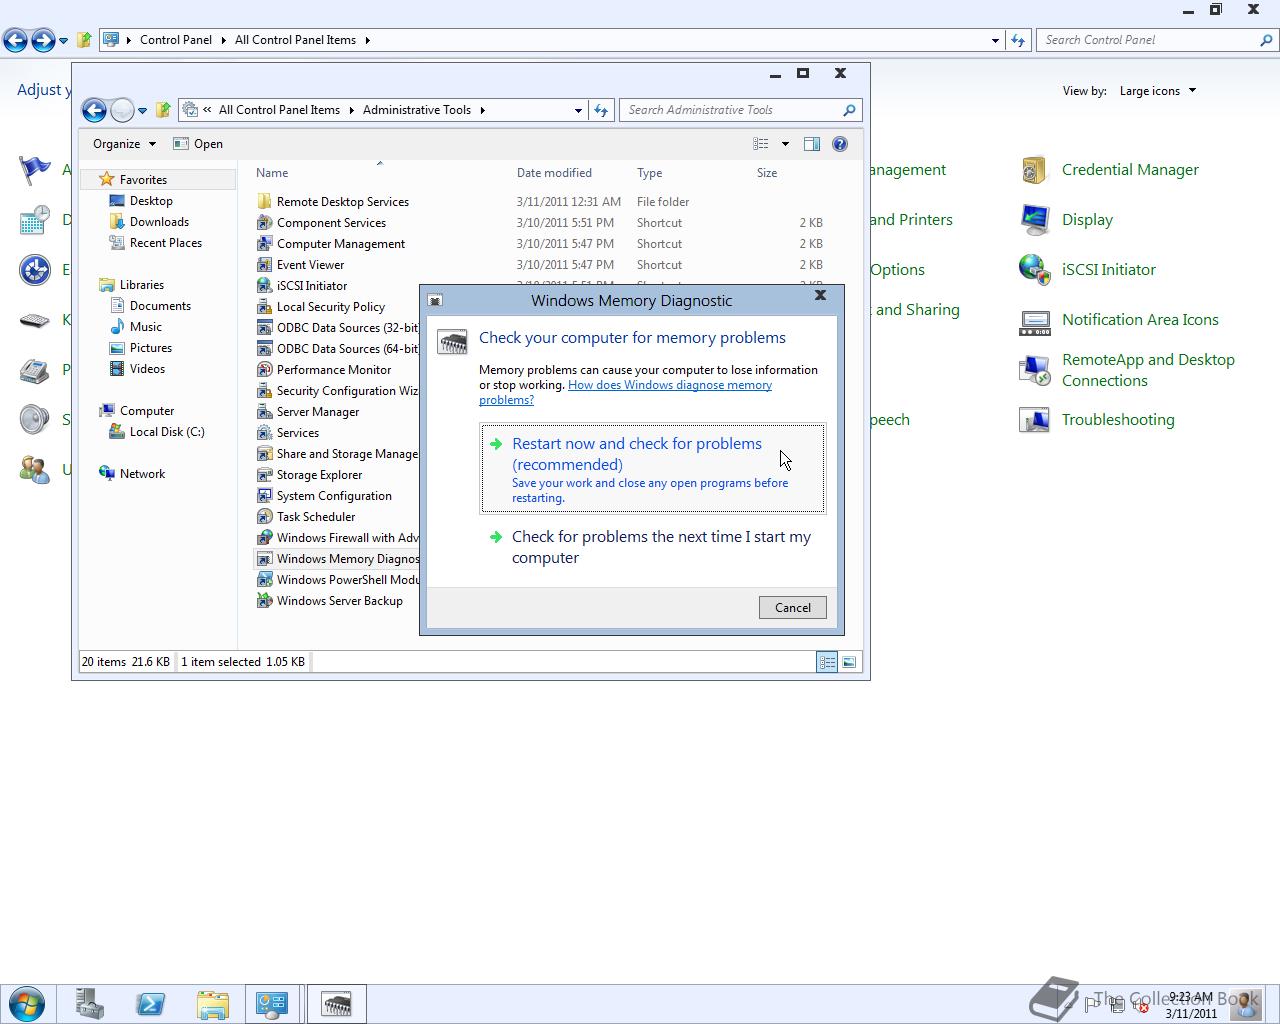The width and height of the screenshot is (1280, 1024).
Task: Click the Troubleshooting icon in Control Panel
Action: tap(1034, 420)
